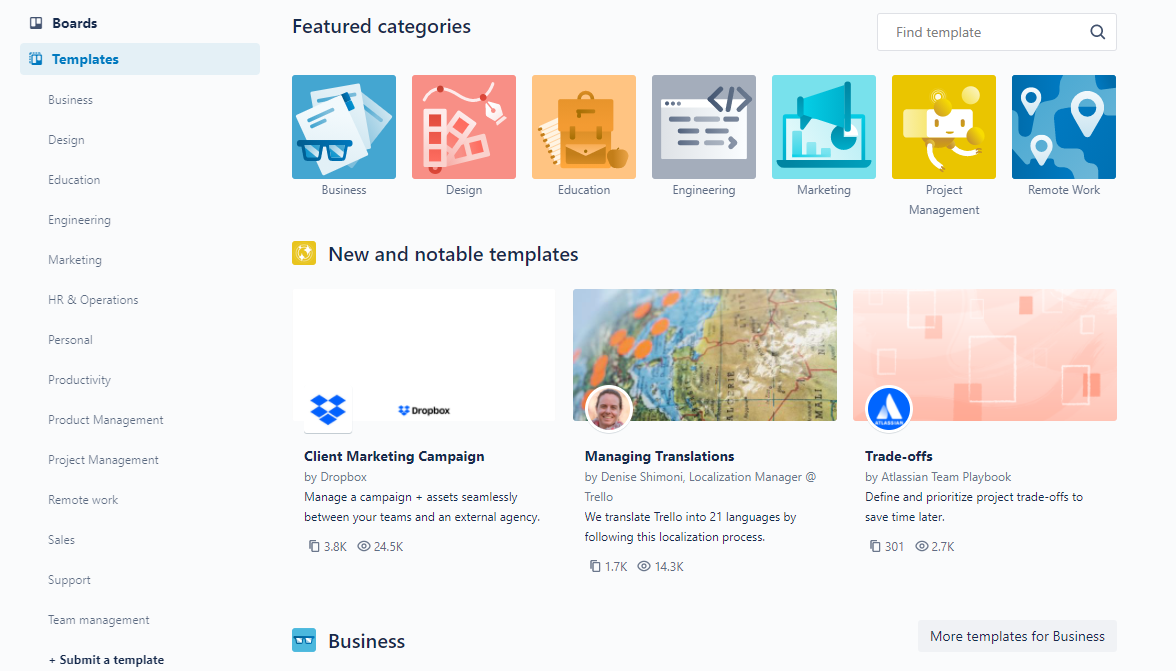The width and height of the screenshot is (1176, 671).
Task: Open Product Management sidebar category
Action: click(x=106, y=420)
